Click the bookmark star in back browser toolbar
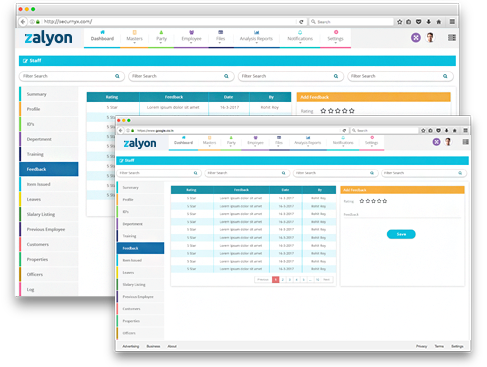Image resolution: width=487 pixels, height=367 pixels. pyautogui.click(x=399, y=22)
